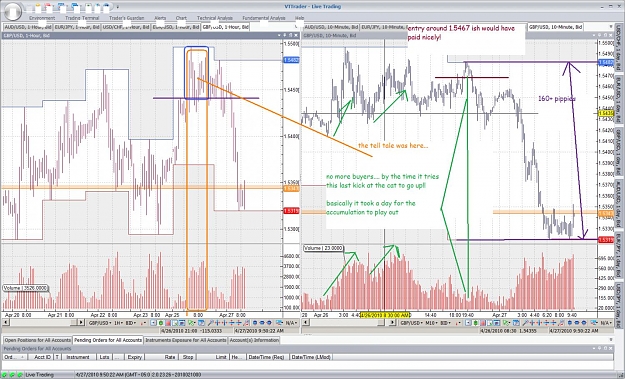Screen dimensions: 625x379
Task: Sort orders by the Expiry column
Action: click(x=134, y=357)
